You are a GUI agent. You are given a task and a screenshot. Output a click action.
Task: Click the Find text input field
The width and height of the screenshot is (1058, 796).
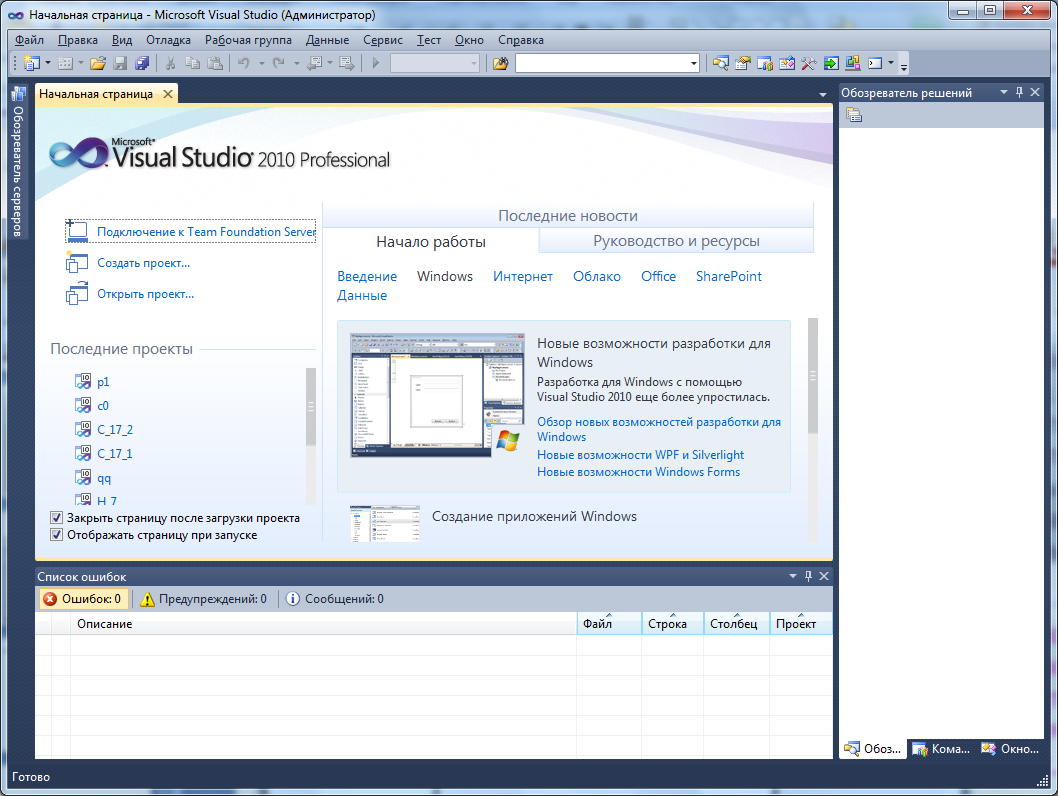point(602,63)
